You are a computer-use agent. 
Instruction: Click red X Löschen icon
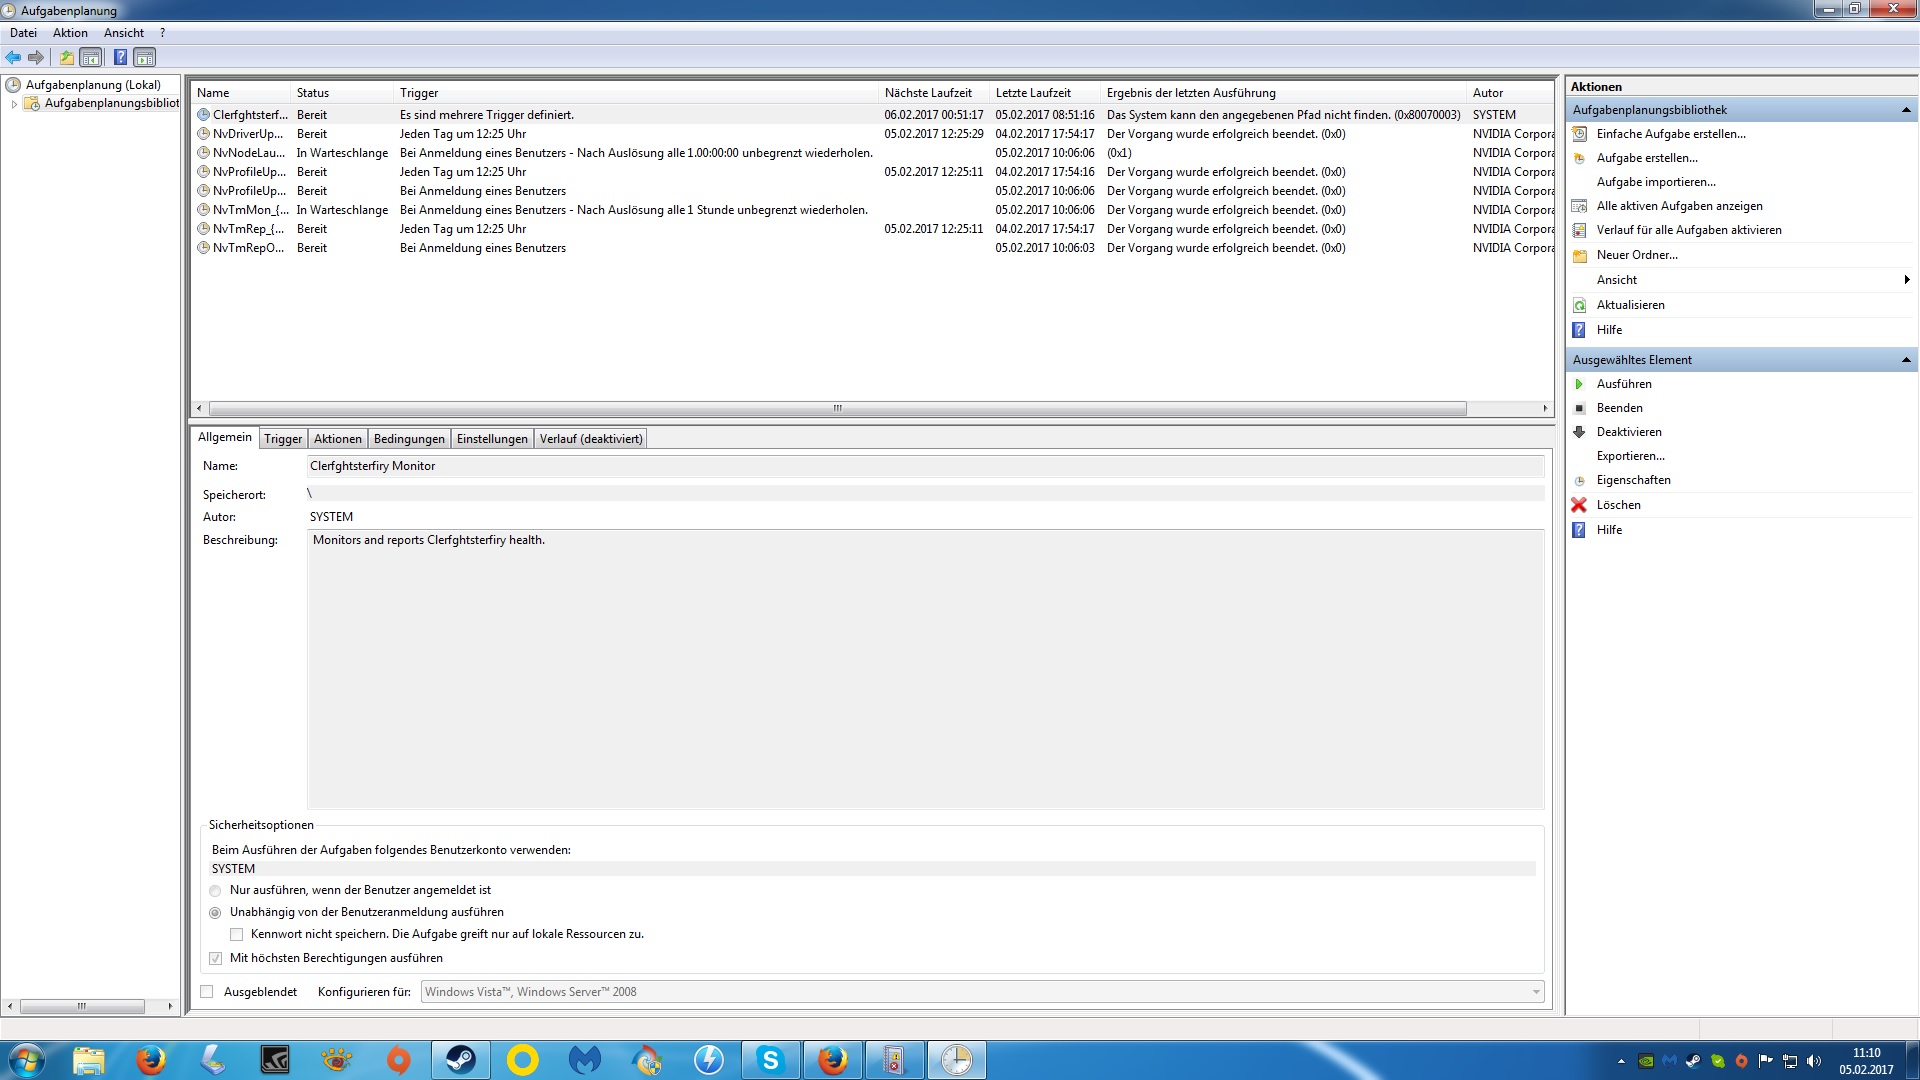click(x=1579, y=505)
